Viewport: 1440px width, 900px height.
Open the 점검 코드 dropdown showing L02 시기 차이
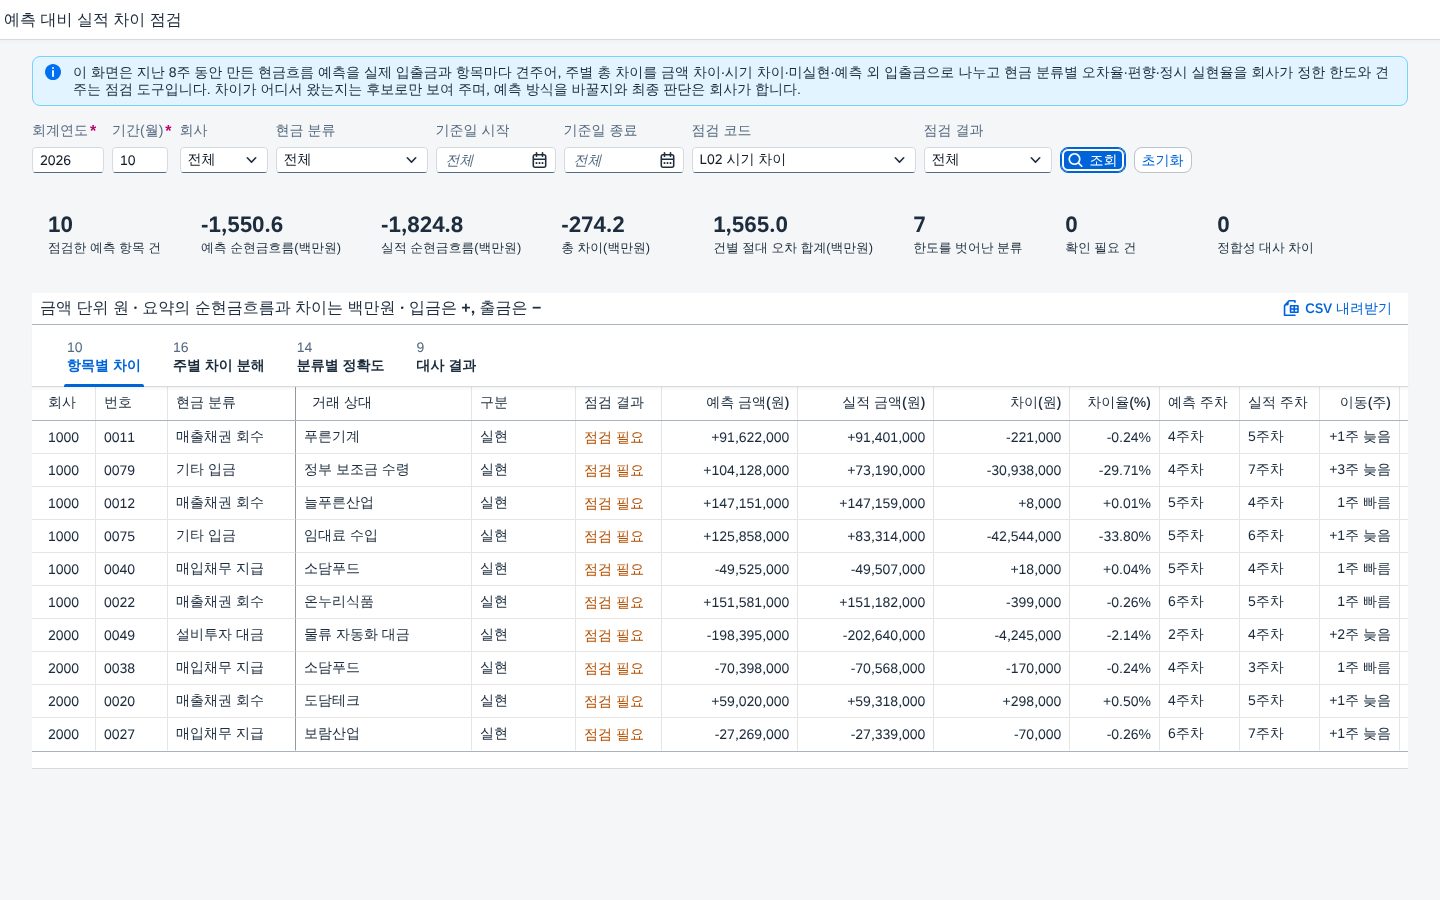click(804, 160)
